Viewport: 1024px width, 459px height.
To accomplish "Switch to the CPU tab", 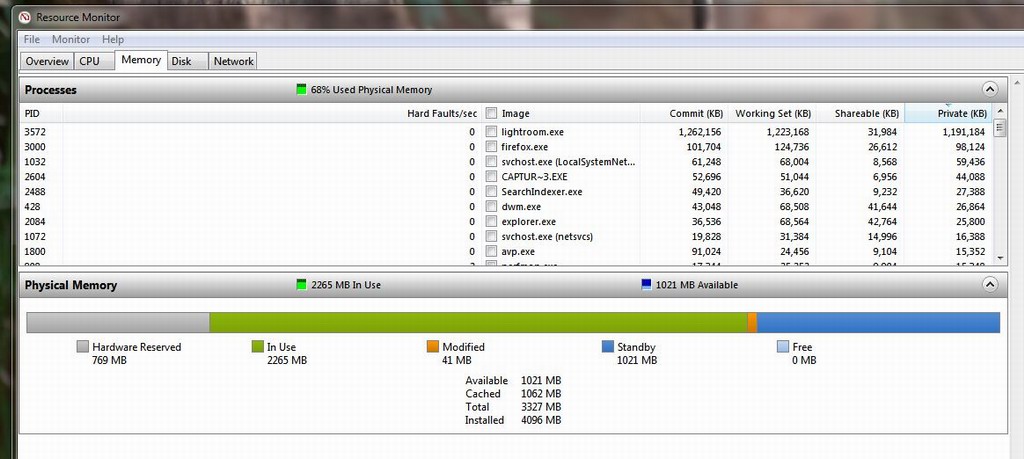I will [x=89, y=61].
